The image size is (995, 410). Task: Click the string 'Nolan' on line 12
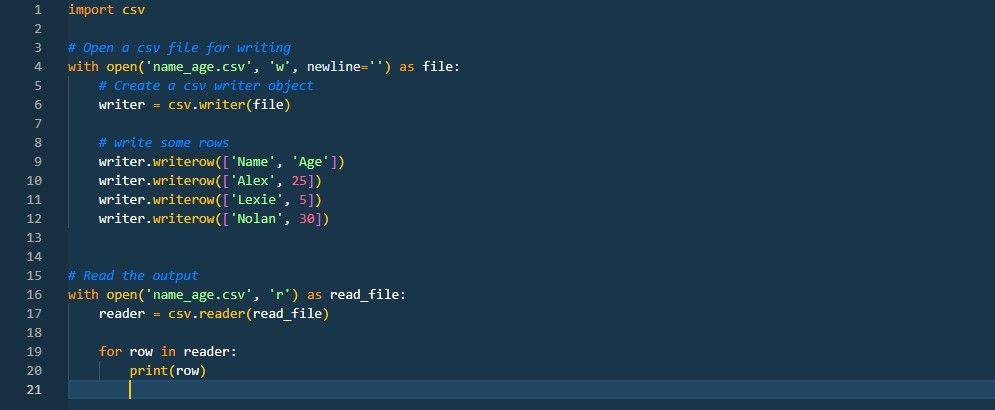pyautogui.click(x=256, y=219)
